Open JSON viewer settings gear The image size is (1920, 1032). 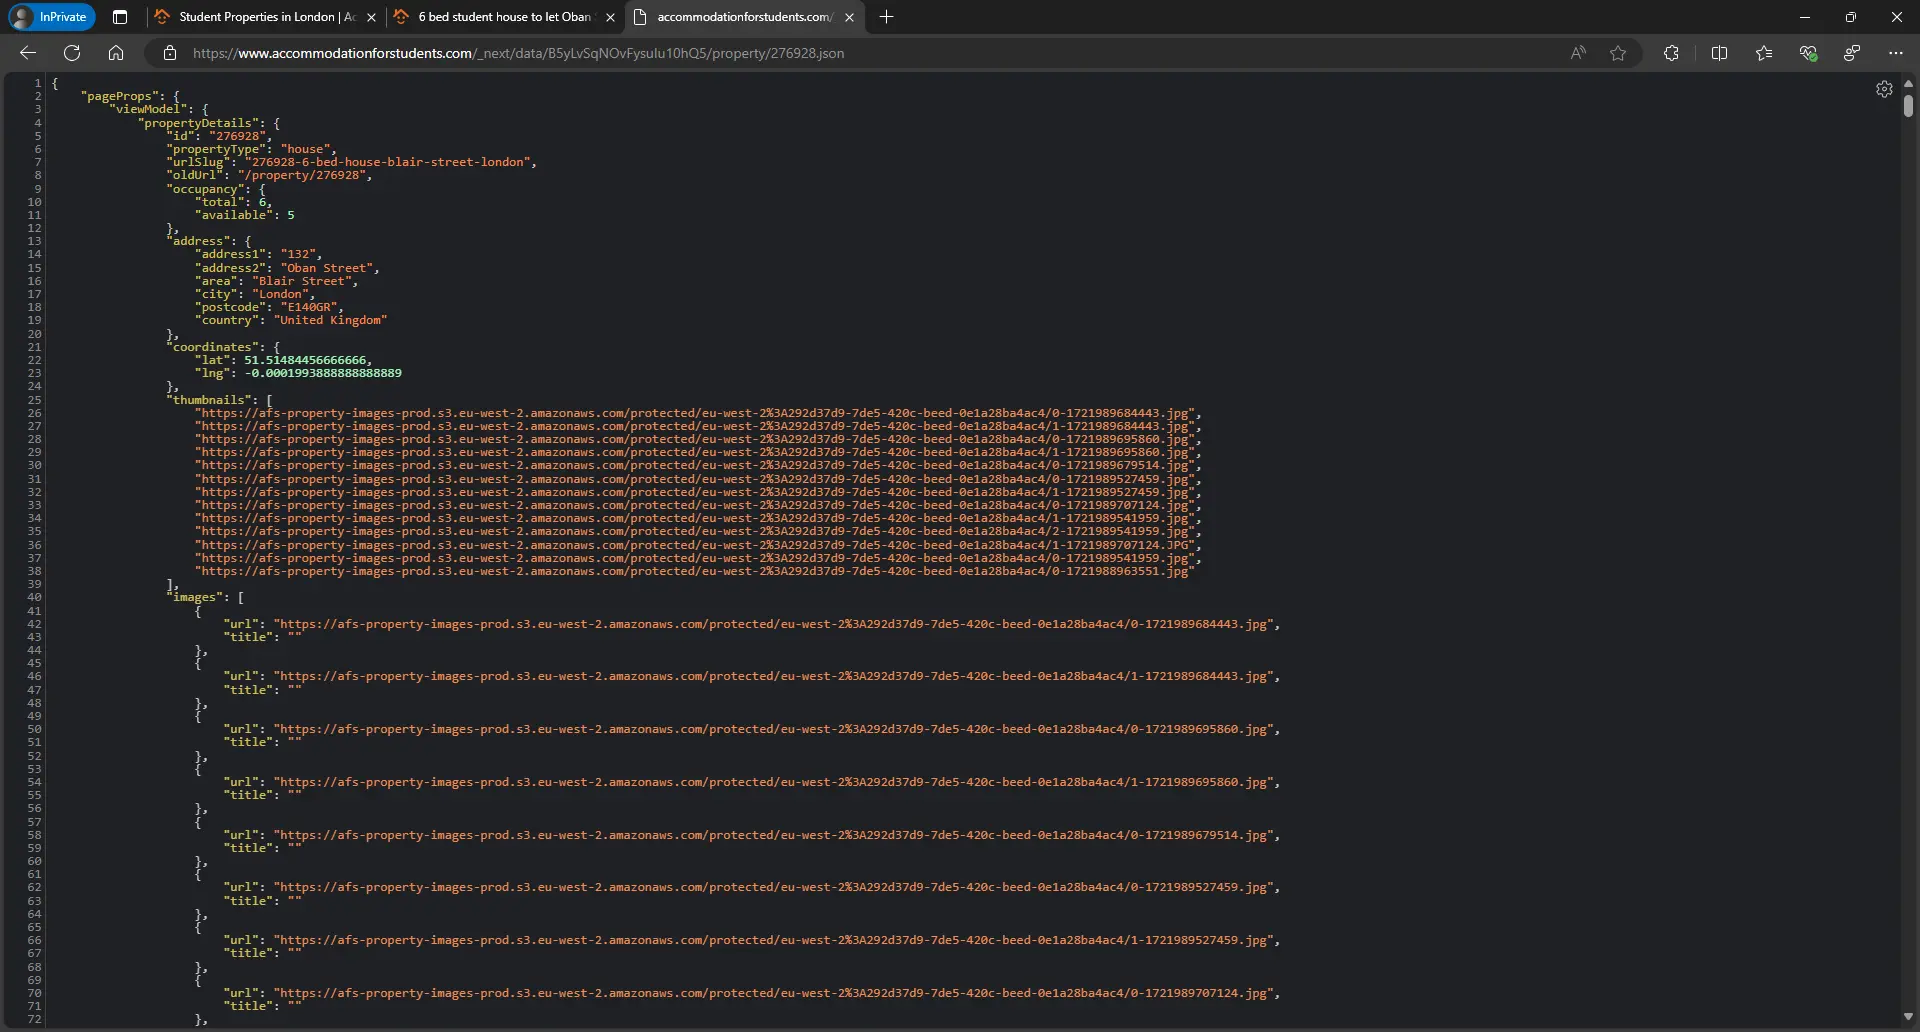1884,89
